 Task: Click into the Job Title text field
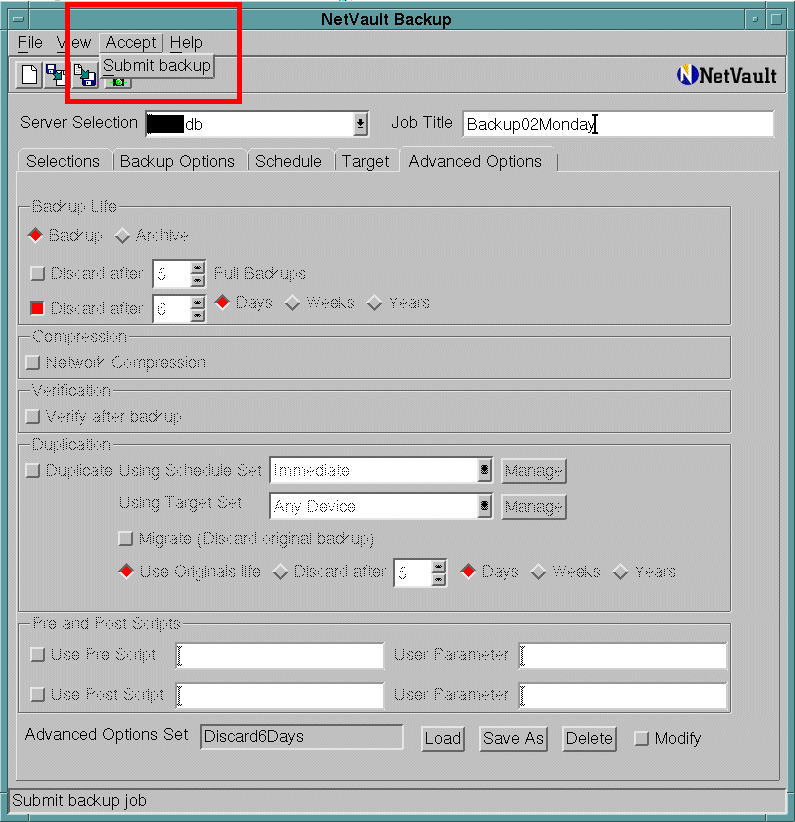pos(617,124)
